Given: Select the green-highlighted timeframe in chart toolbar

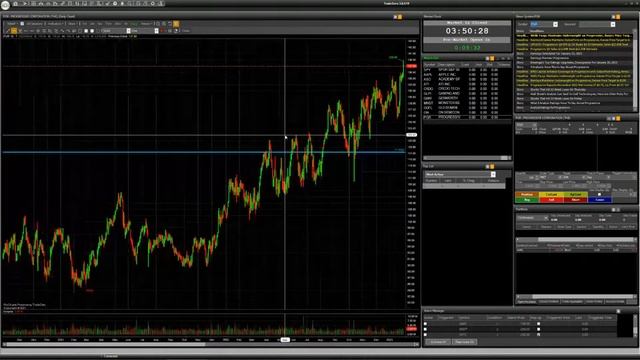Looking at the screenshot, I should 134,24.
